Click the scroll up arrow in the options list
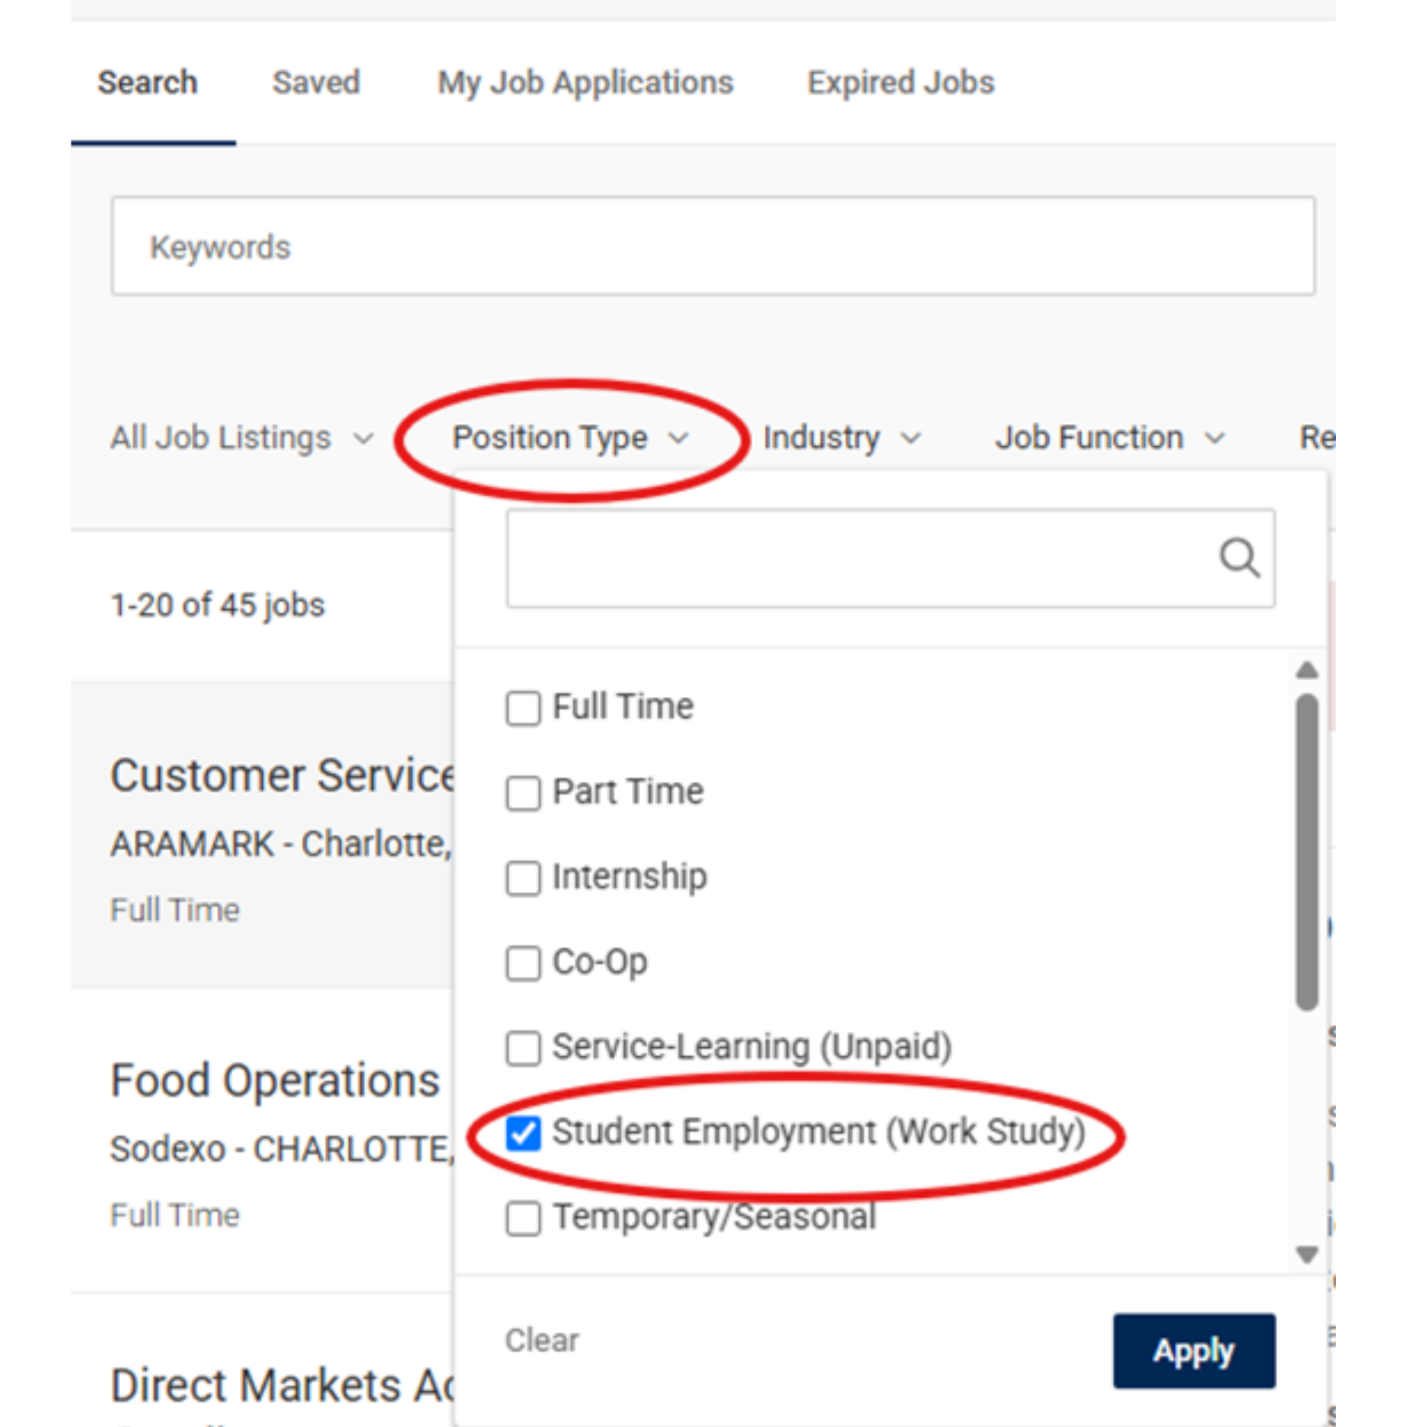Screen dimensions: 1401x1427 coord(1306,670)
